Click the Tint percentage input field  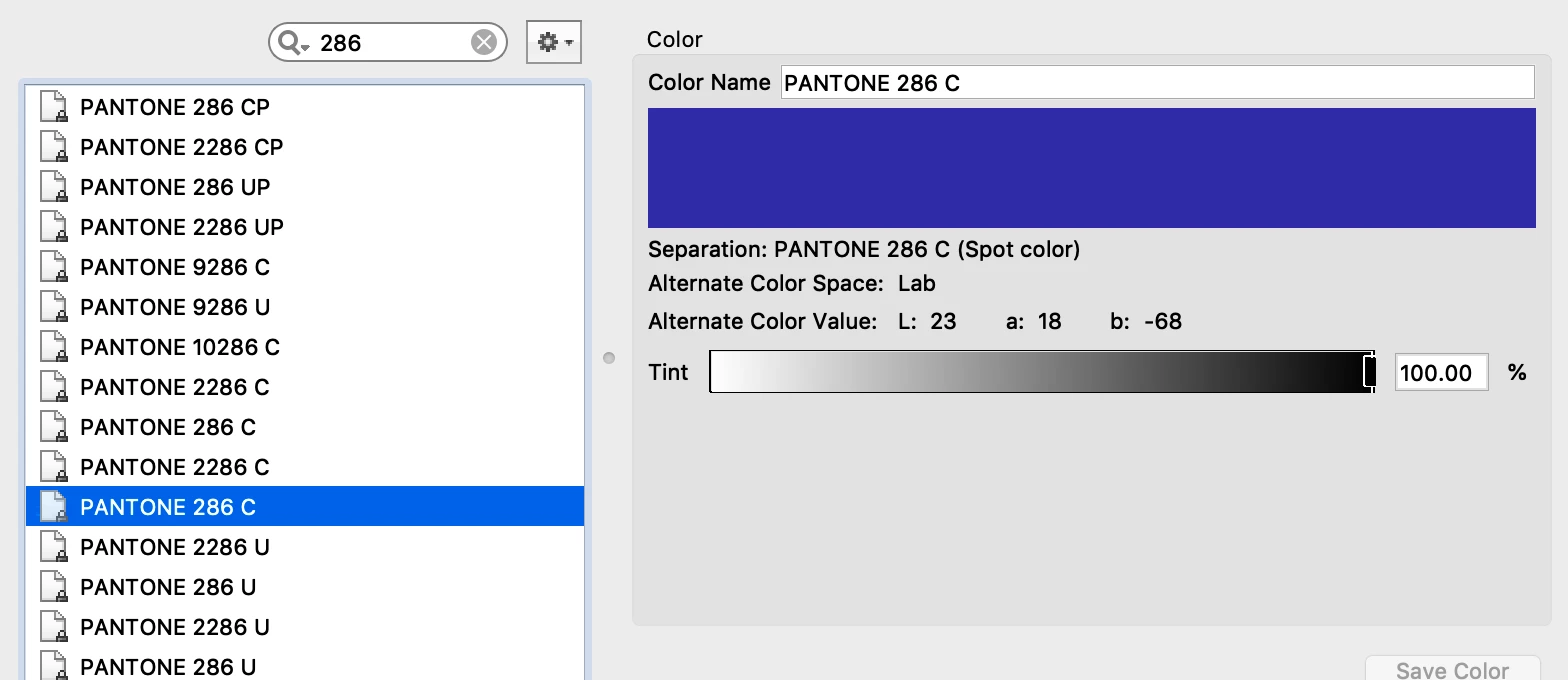(1441, 372)
